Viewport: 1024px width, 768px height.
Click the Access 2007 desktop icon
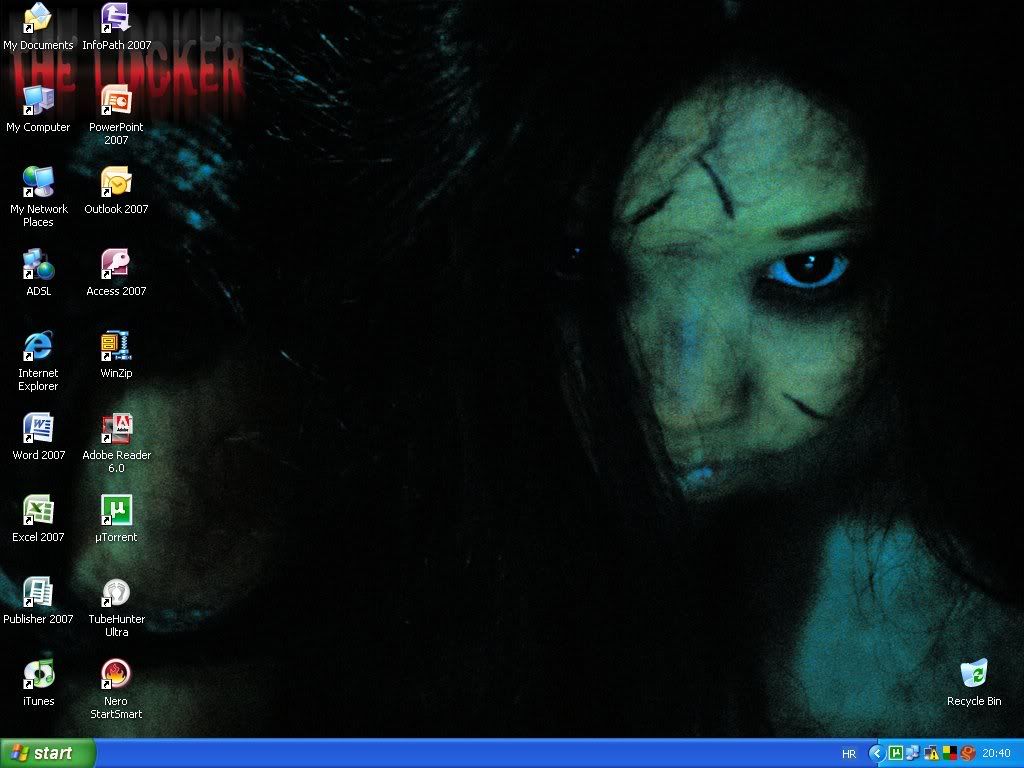pyautogui.click(x=116, y=264)
